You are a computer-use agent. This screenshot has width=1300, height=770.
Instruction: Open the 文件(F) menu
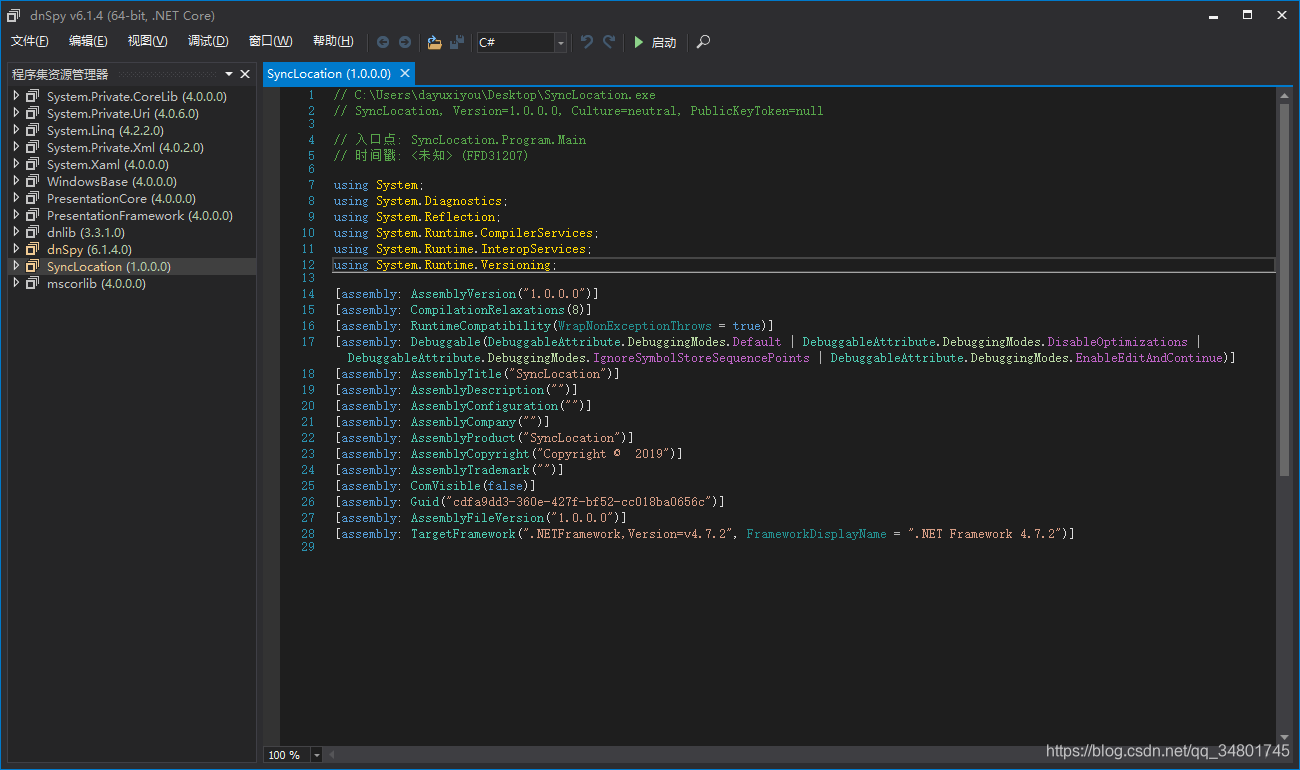pos(30,41)
